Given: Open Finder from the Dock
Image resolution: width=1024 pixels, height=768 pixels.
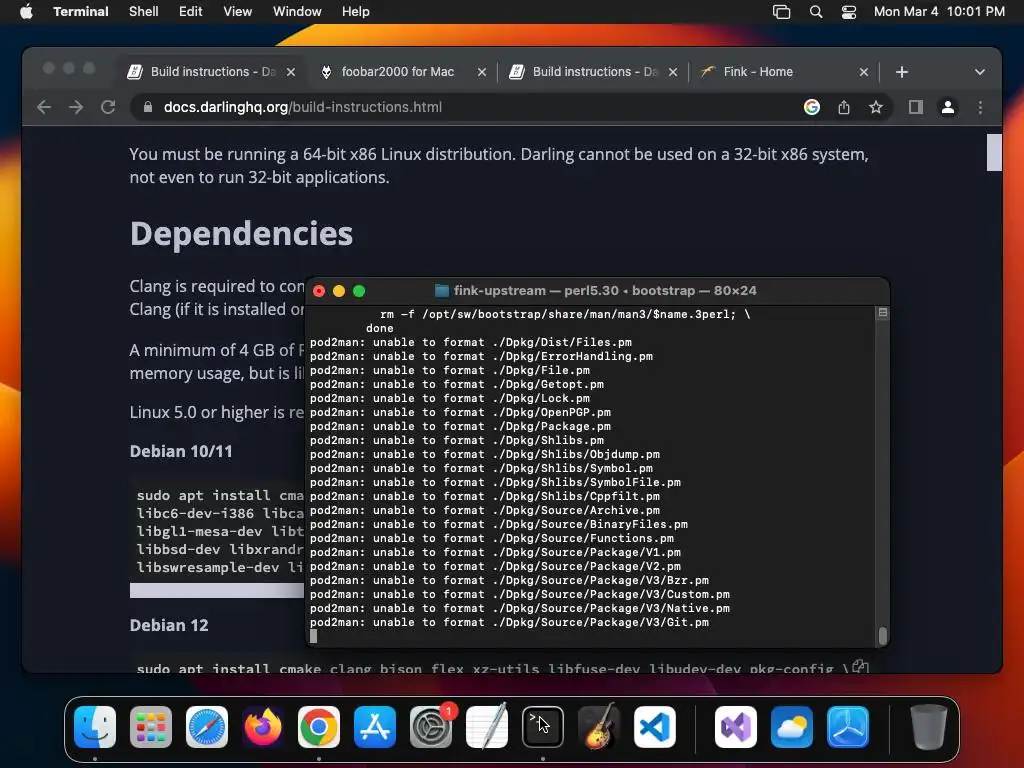Looking at the screenshot, I should click(x=95, y=727).
